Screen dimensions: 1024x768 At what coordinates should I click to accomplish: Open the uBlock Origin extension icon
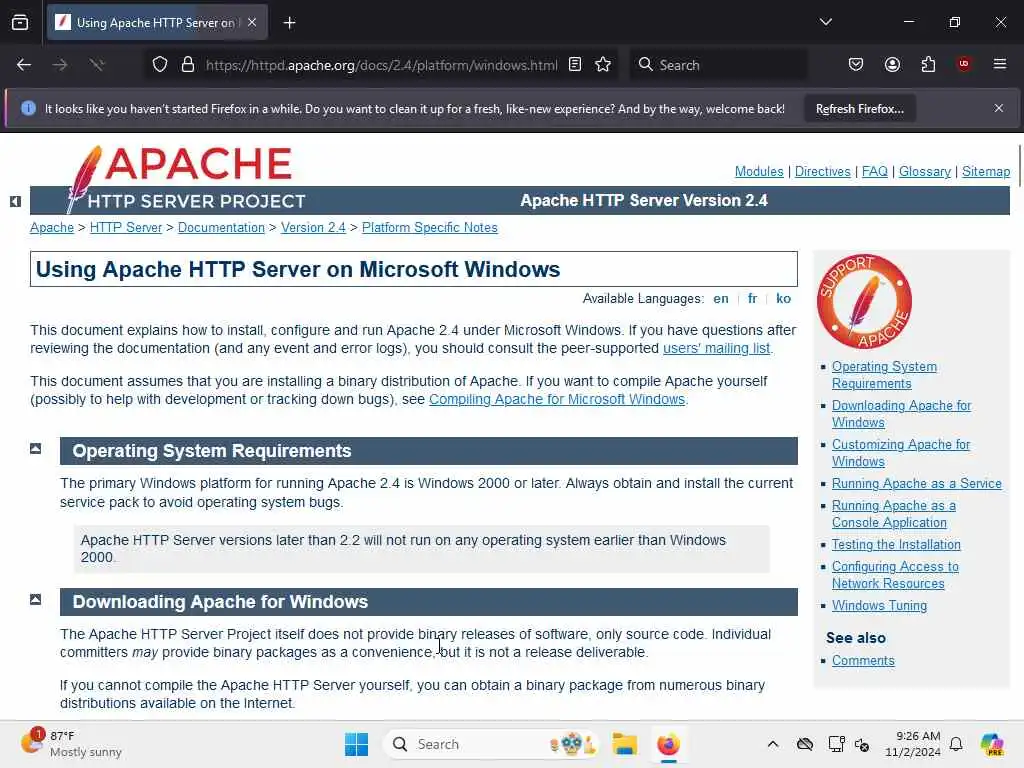click(964, 64)
